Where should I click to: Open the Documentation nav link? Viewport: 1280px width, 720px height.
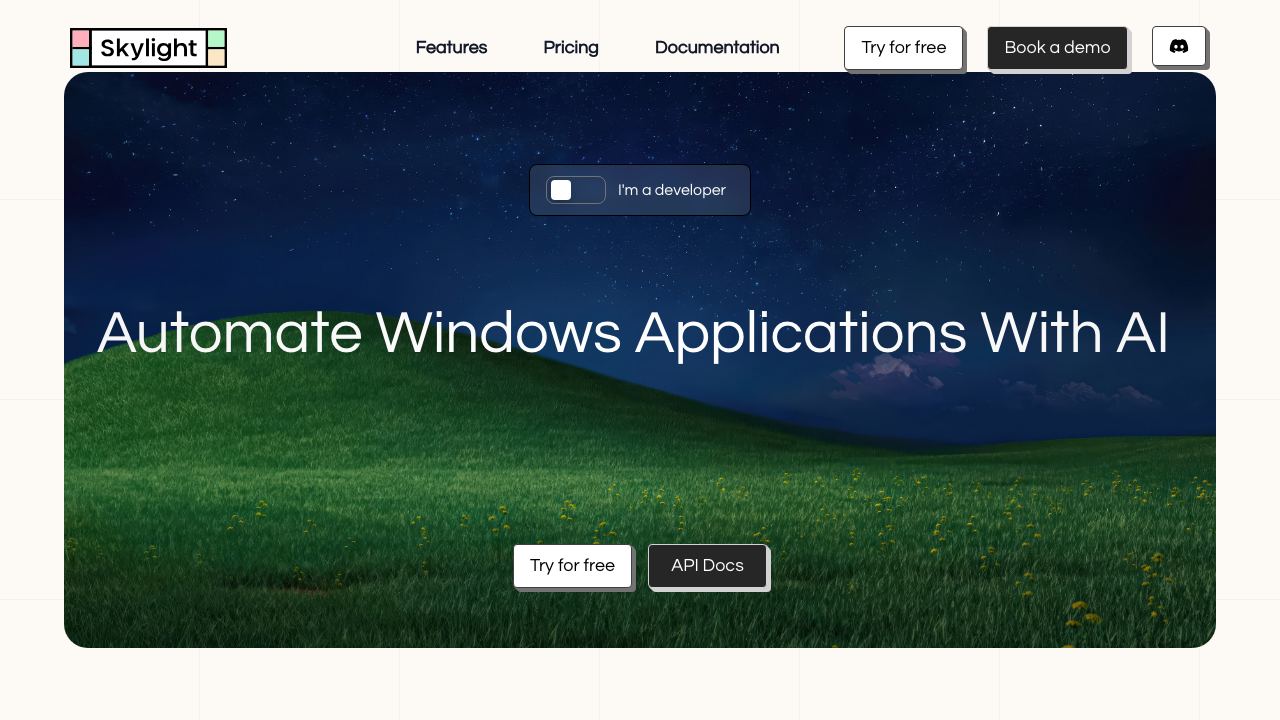(717, 47)
